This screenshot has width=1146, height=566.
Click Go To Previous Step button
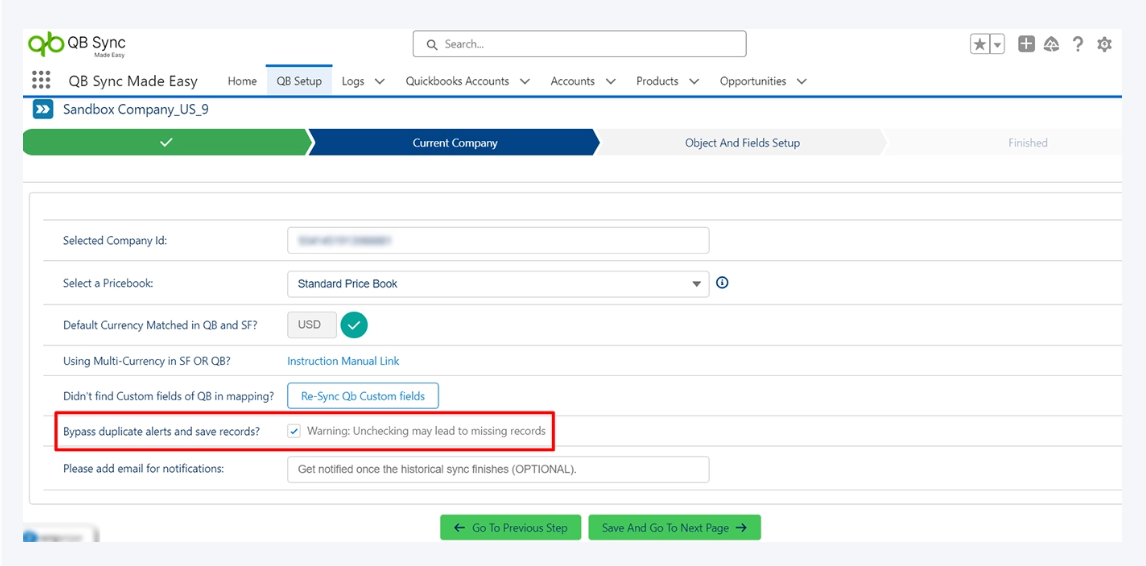pyautogui.click(x=510, y=527)
